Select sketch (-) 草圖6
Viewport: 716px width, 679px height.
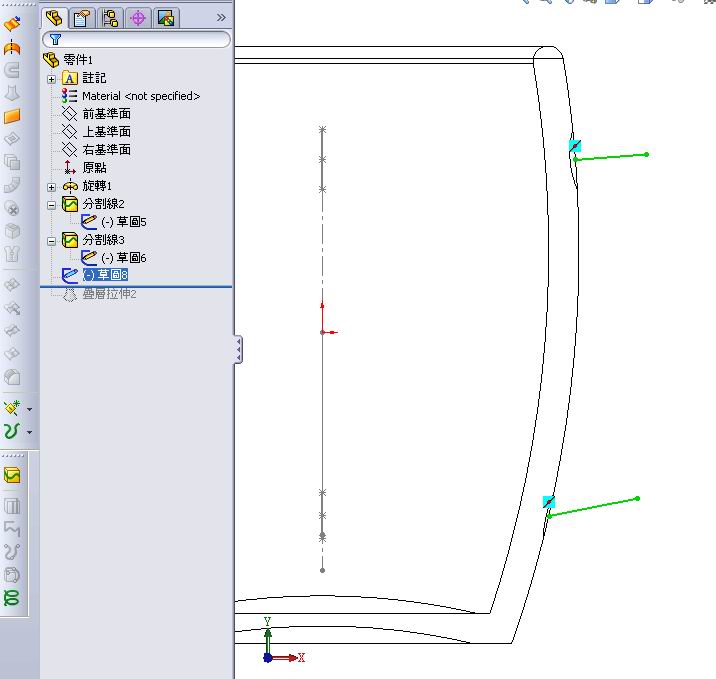(123, 258)
